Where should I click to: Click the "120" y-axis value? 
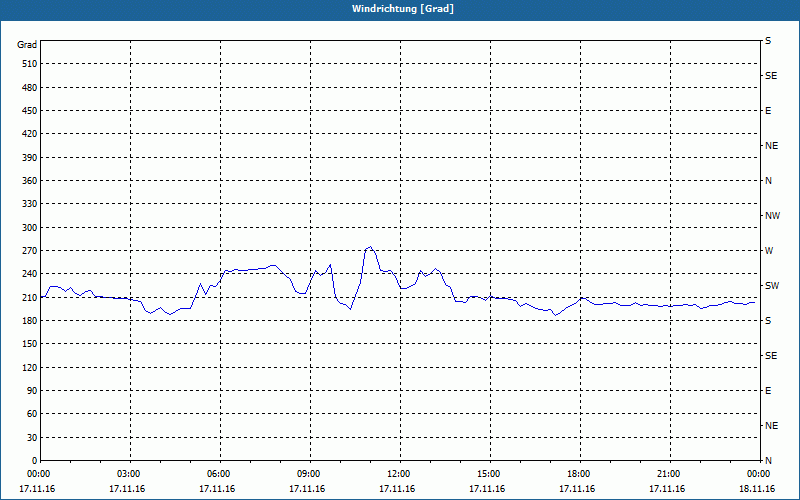(29, 367)
